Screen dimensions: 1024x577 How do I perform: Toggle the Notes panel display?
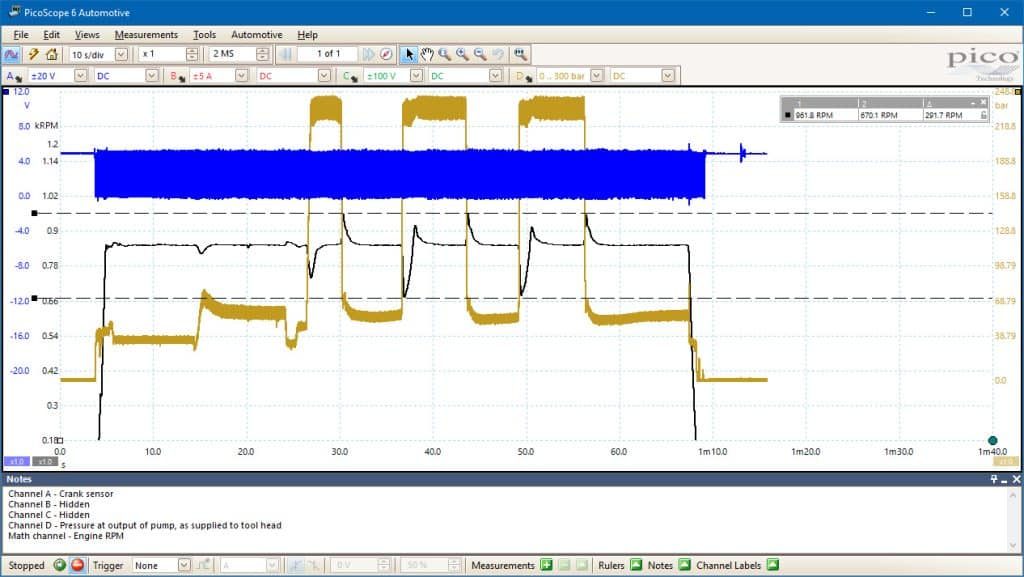tap(684, 565)
